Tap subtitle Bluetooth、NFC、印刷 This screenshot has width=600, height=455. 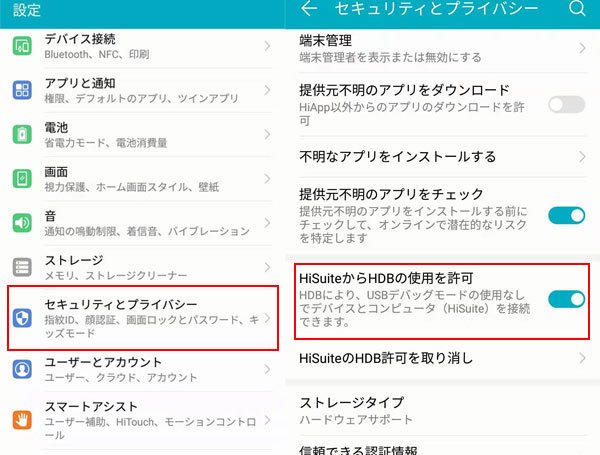click(96, 54)
